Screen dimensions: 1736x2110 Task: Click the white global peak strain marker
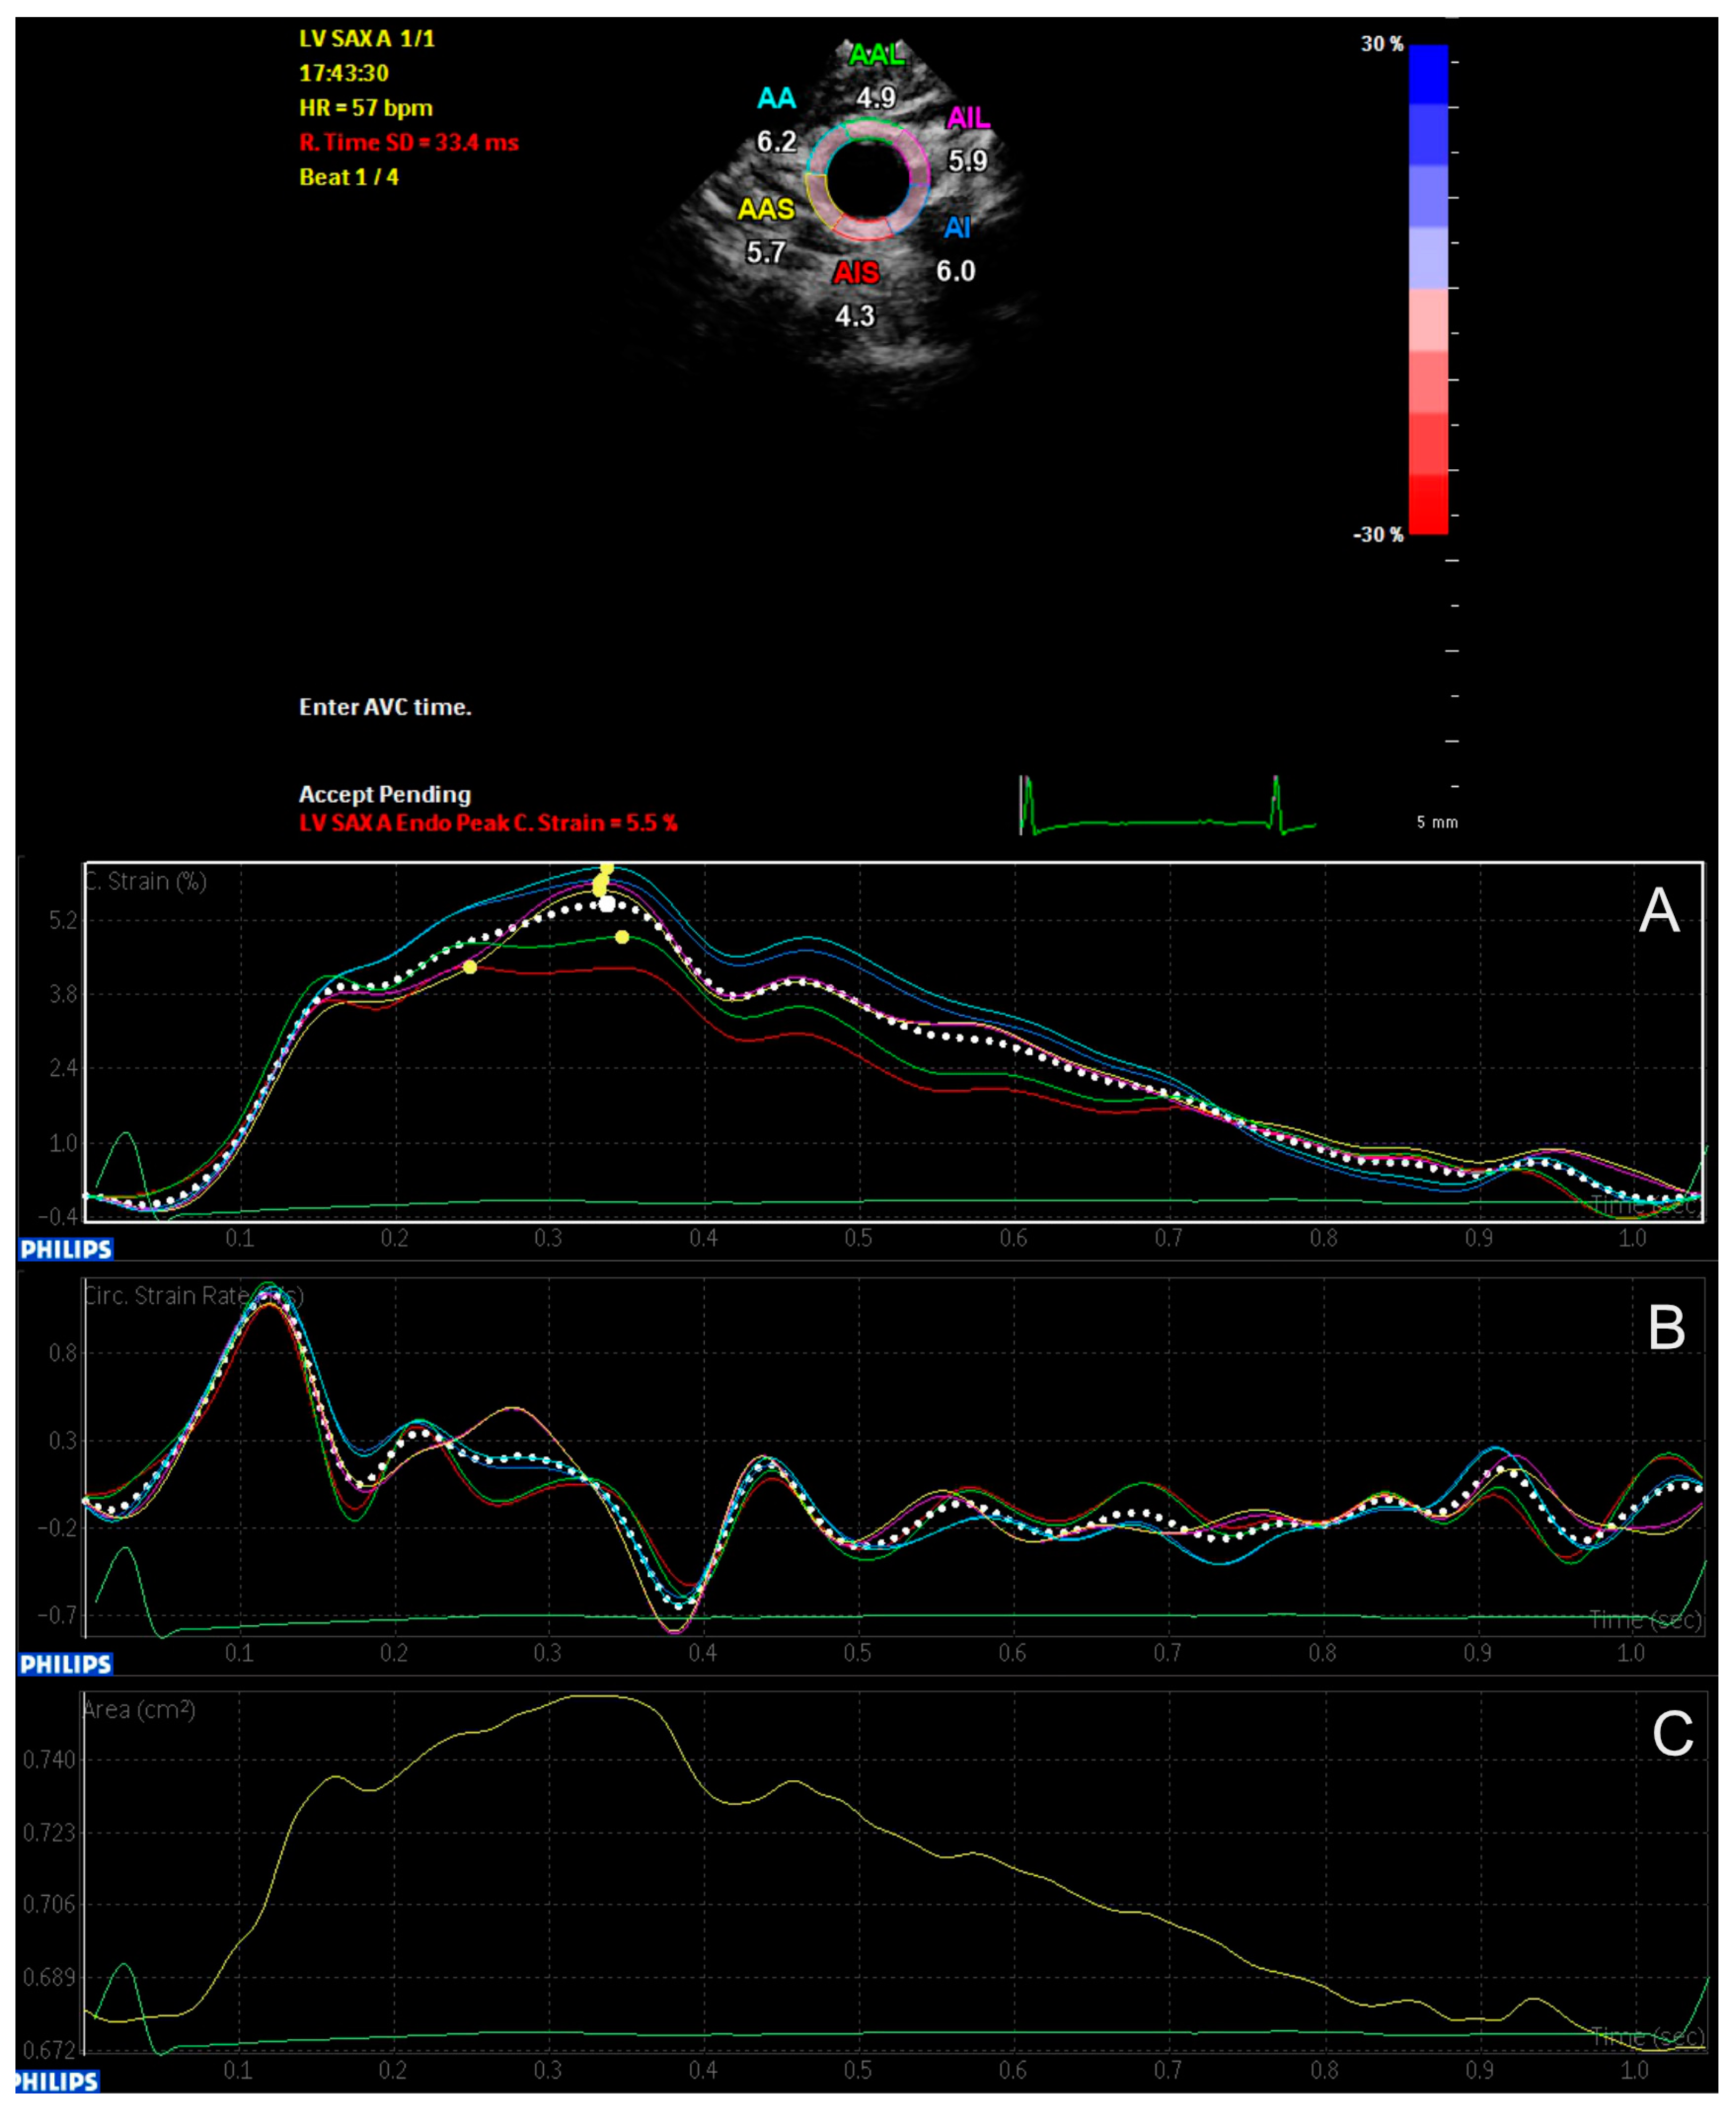[607, 904]
